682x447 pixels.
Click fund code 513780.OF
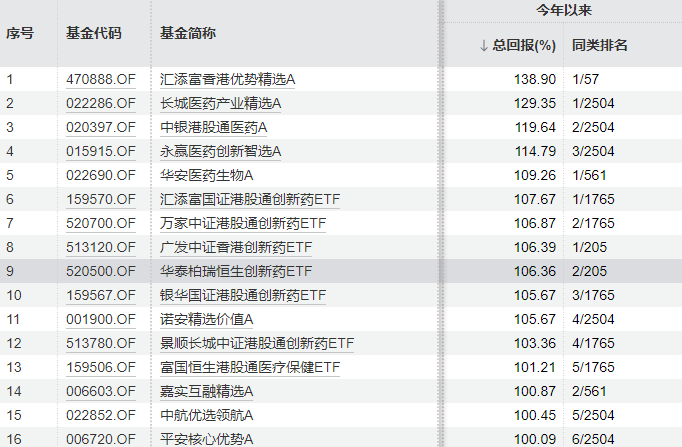coord(100,343)
